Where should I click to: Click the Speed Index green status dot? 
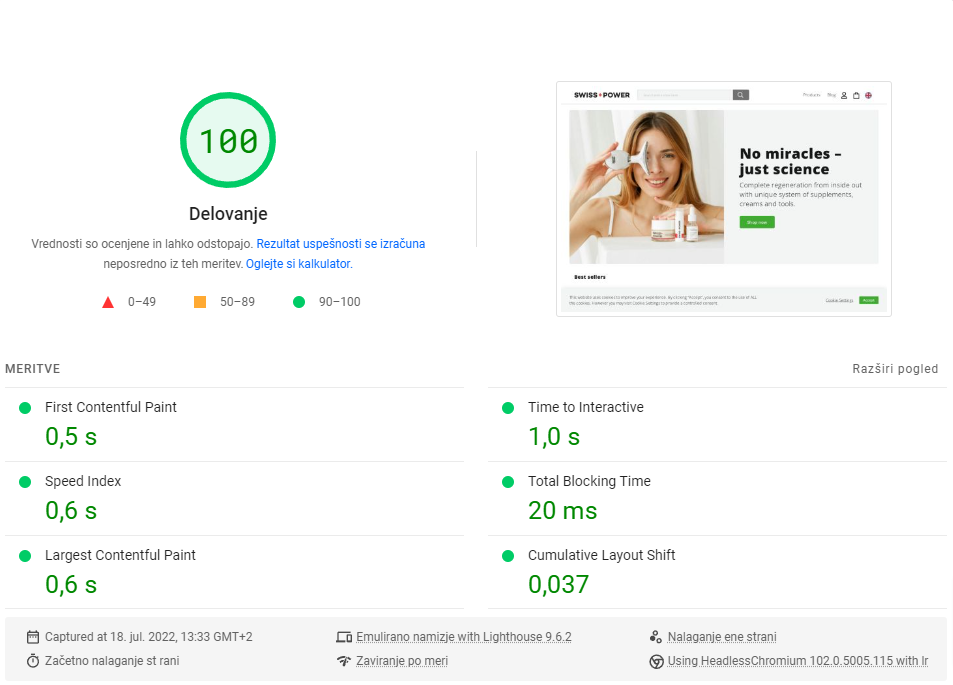pyautogui.click(x=25, y=482)
